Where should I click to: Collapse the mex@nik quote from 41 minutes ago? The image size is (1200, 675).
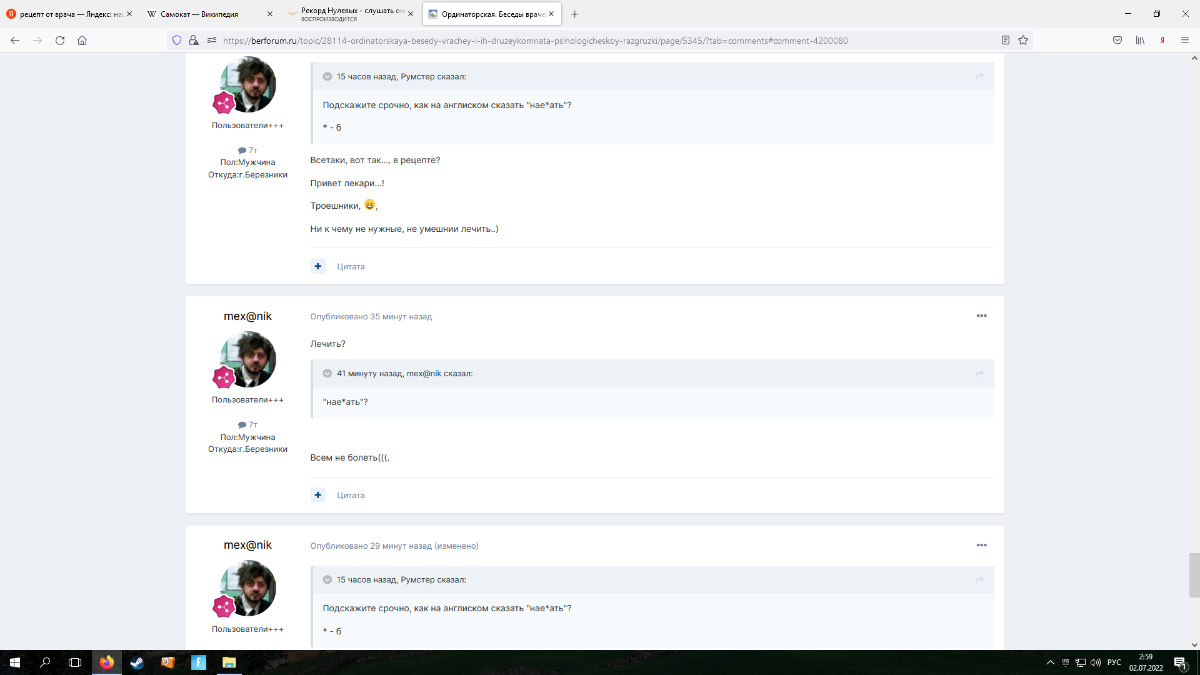(327, 373)
